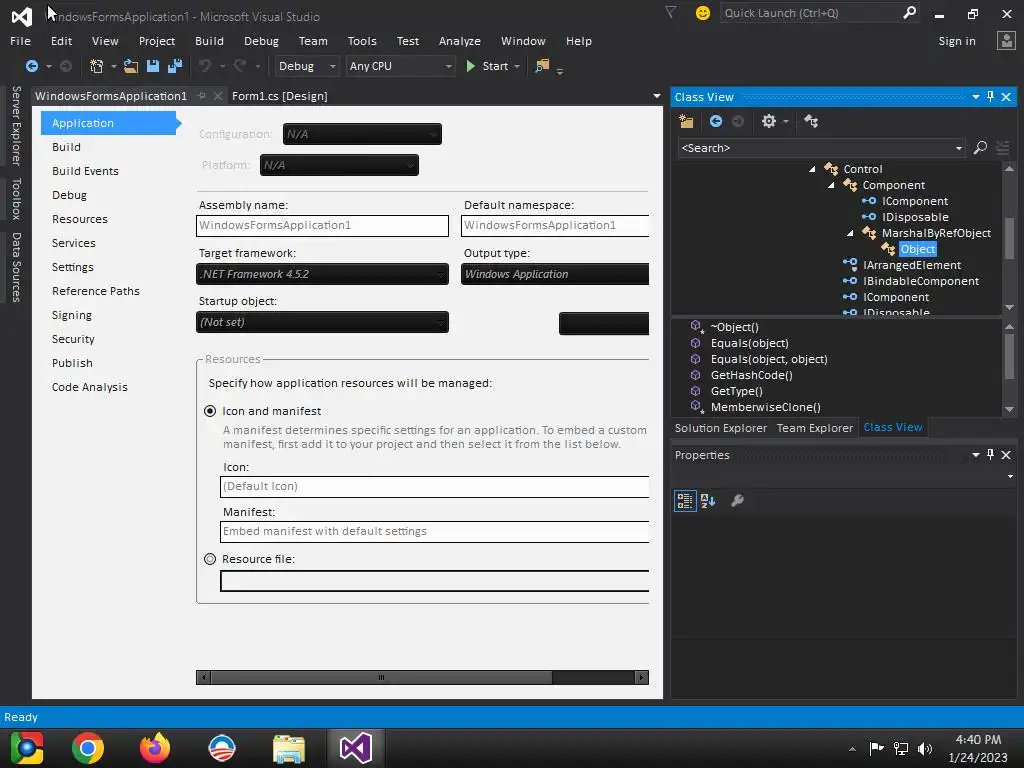The width and height of the screenshot is (1024, 768).
Task: Collapse the Component node in Class View
Action: [831, 185]
